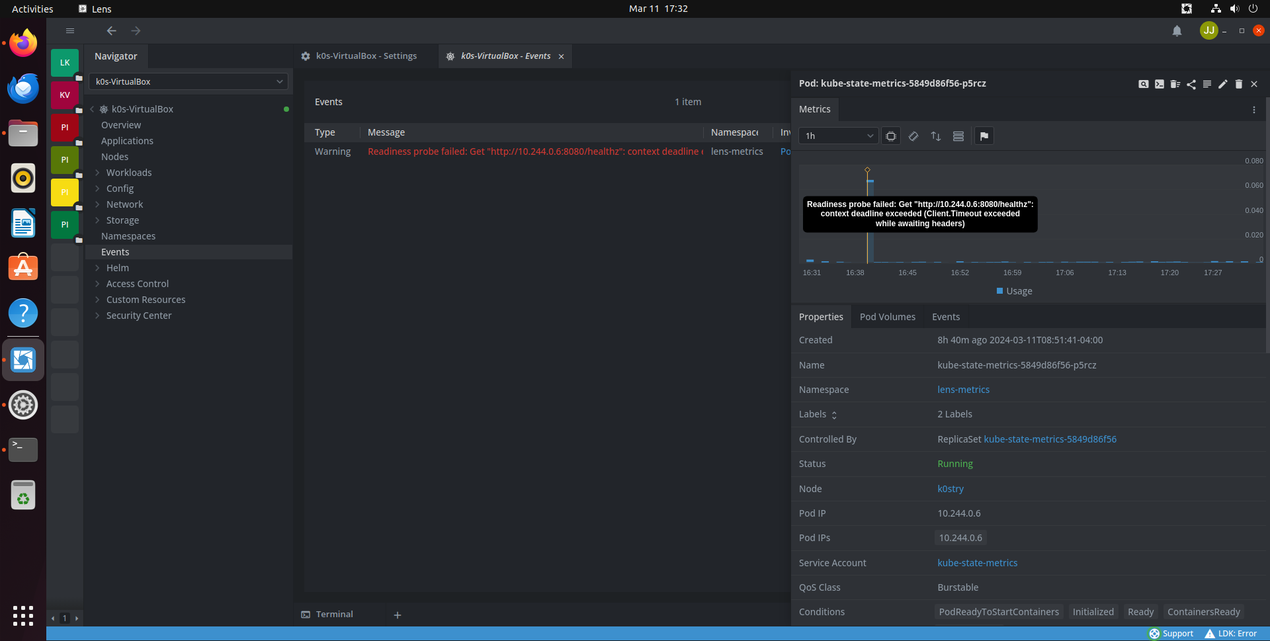Click the Usage legend color swatch

(1000, 291)
